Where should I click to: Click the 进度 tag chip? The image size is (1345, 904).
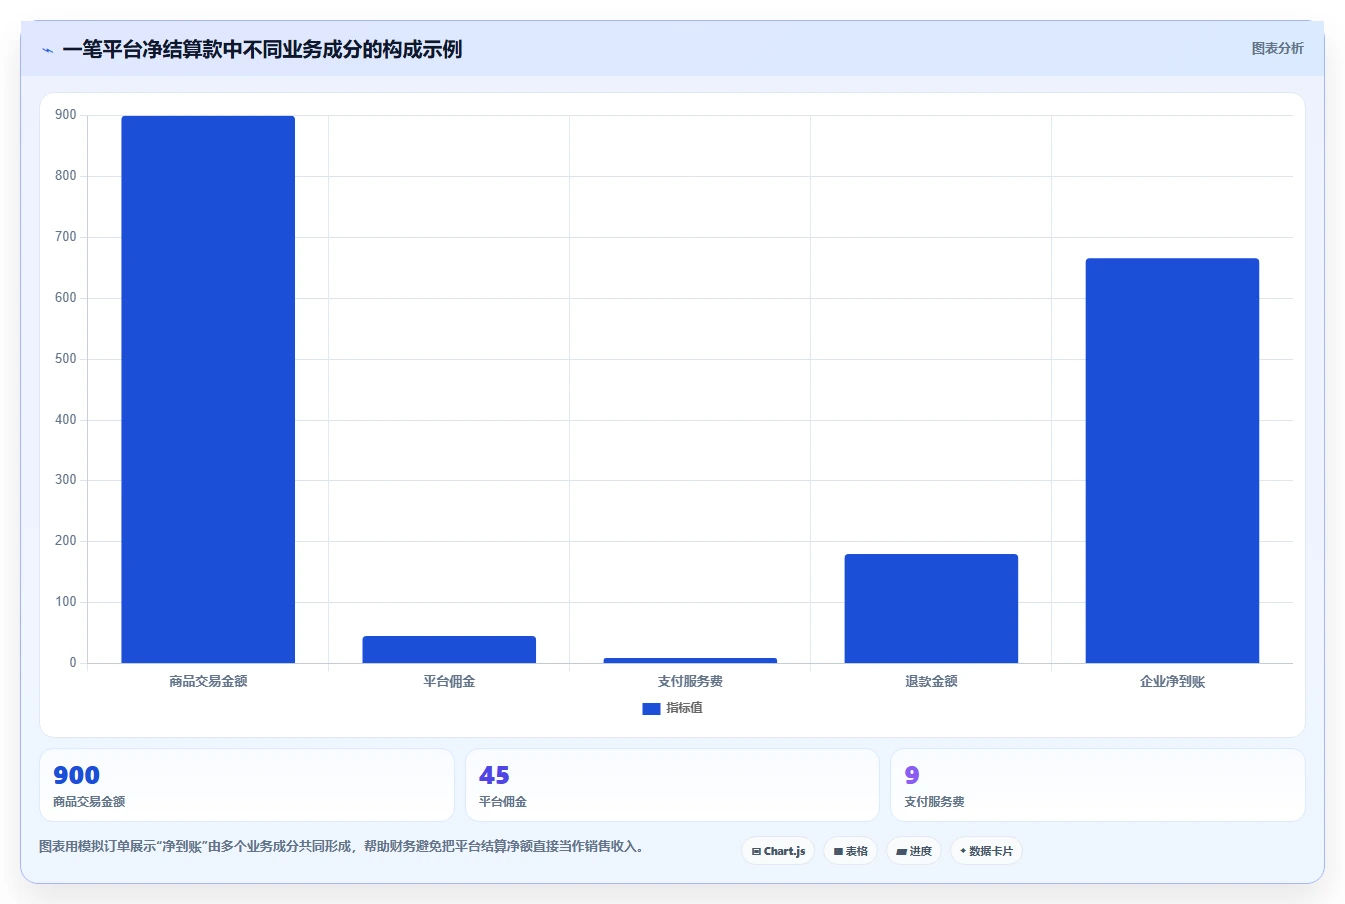click(x=914, y=851)
